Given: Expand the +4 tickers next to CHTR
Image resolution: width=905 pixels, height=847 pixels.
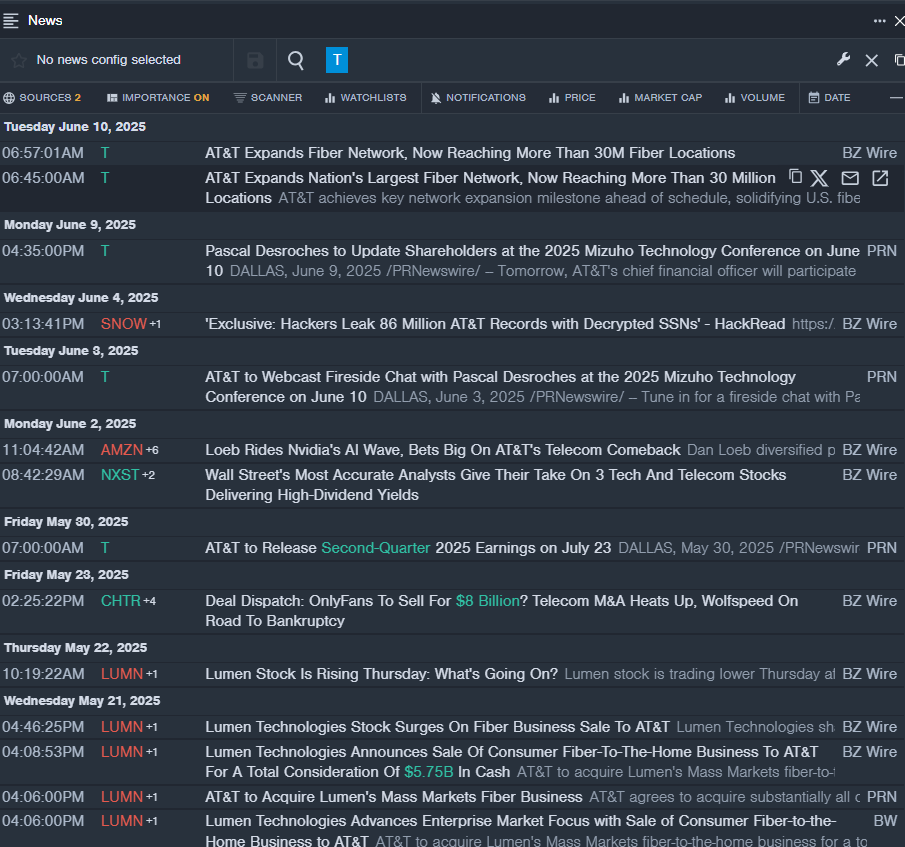Looking at the screenshot, I should pyautogui.click(x=149, y=601).
